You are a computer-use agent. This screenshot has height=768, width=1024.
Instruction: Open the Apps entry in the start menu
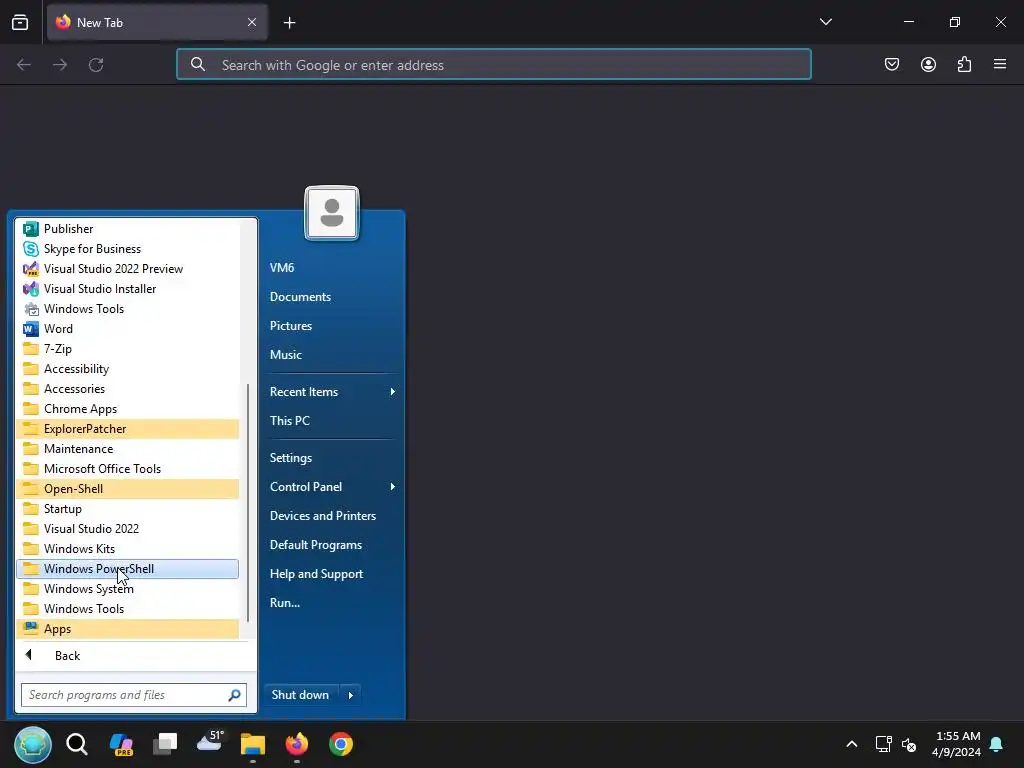(x=128, y=629)
